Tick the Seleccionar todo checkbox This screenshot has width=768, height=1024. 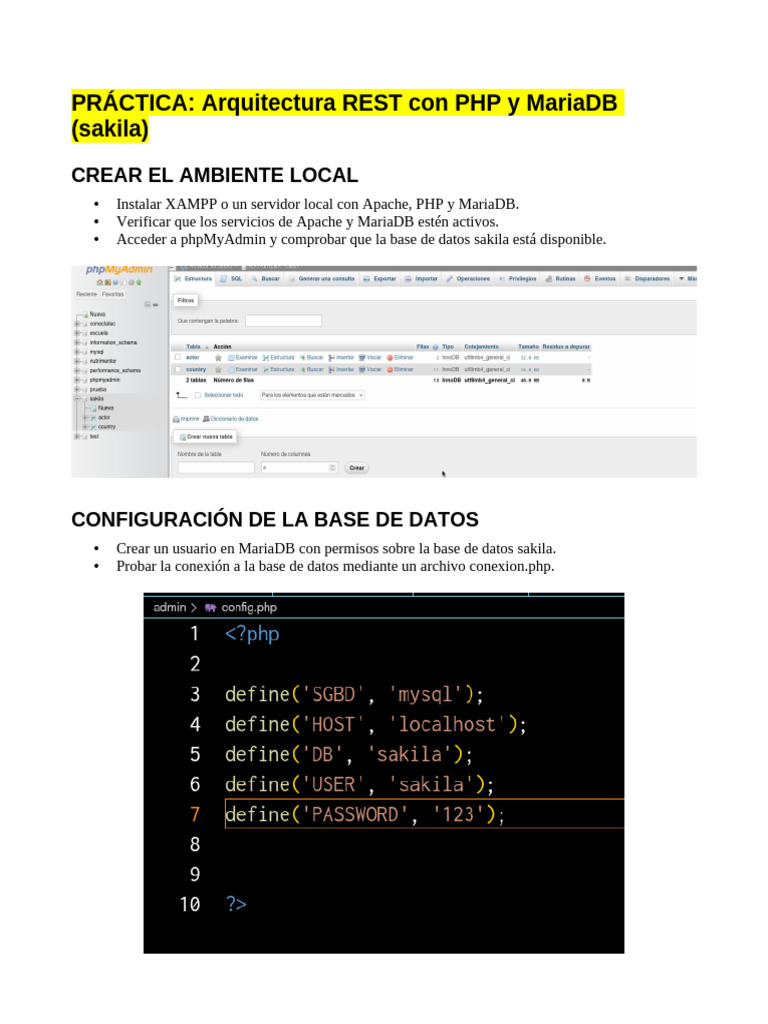pyautogui.click(x=198, y=395)
